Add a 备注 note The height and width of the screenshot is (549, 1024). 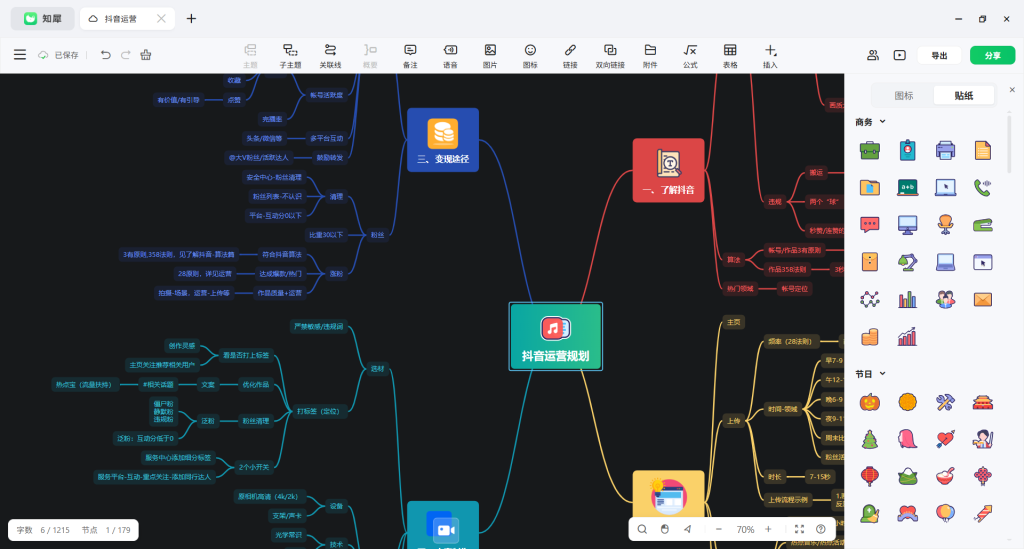click(x=410, y=56)
